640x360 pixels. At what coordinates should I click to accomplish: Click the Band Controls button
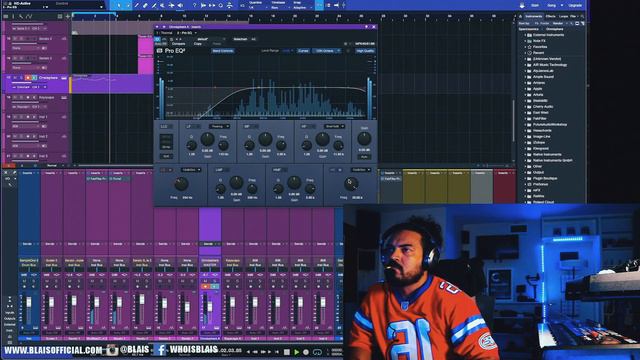223,51
